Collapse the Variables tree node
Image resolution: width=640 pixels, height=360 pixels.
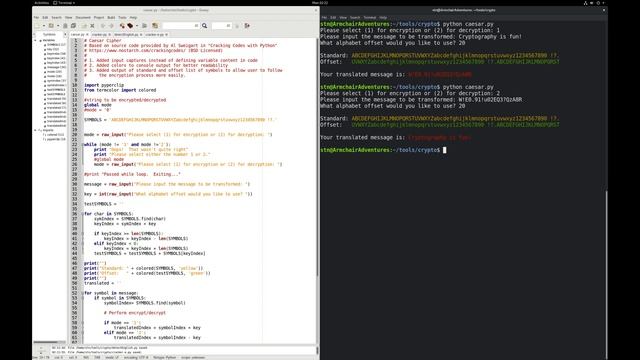36,40
